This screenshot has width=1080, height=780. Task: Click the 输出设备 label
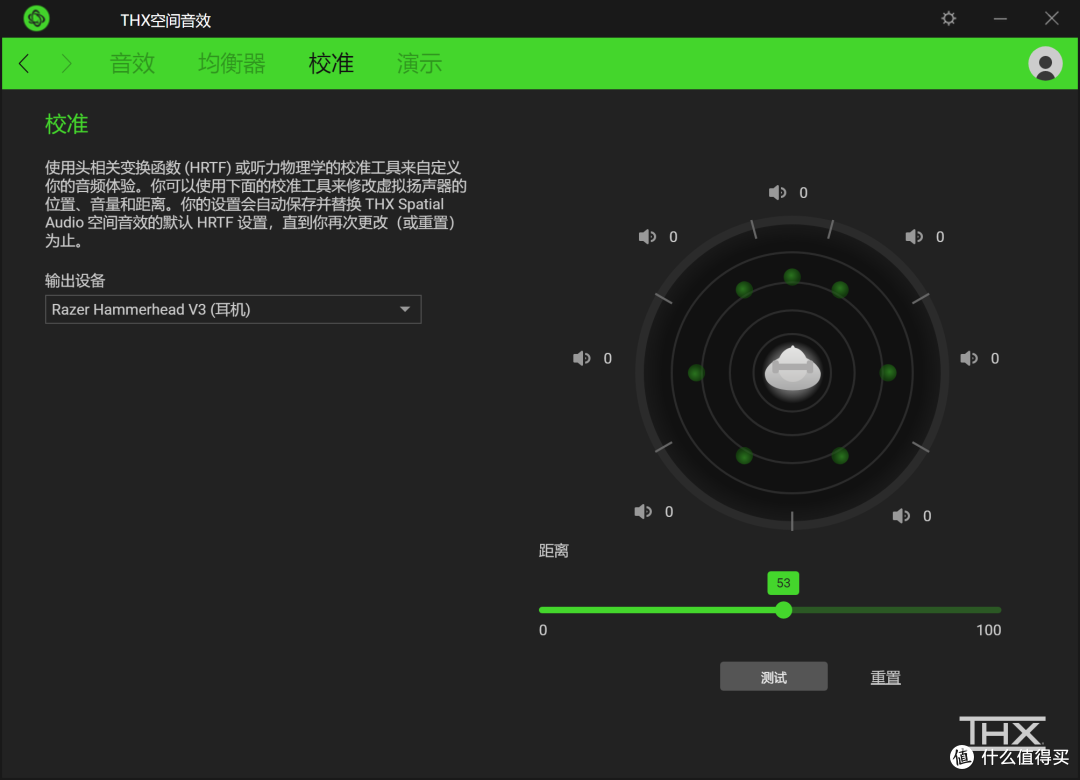tap(75, 280)
